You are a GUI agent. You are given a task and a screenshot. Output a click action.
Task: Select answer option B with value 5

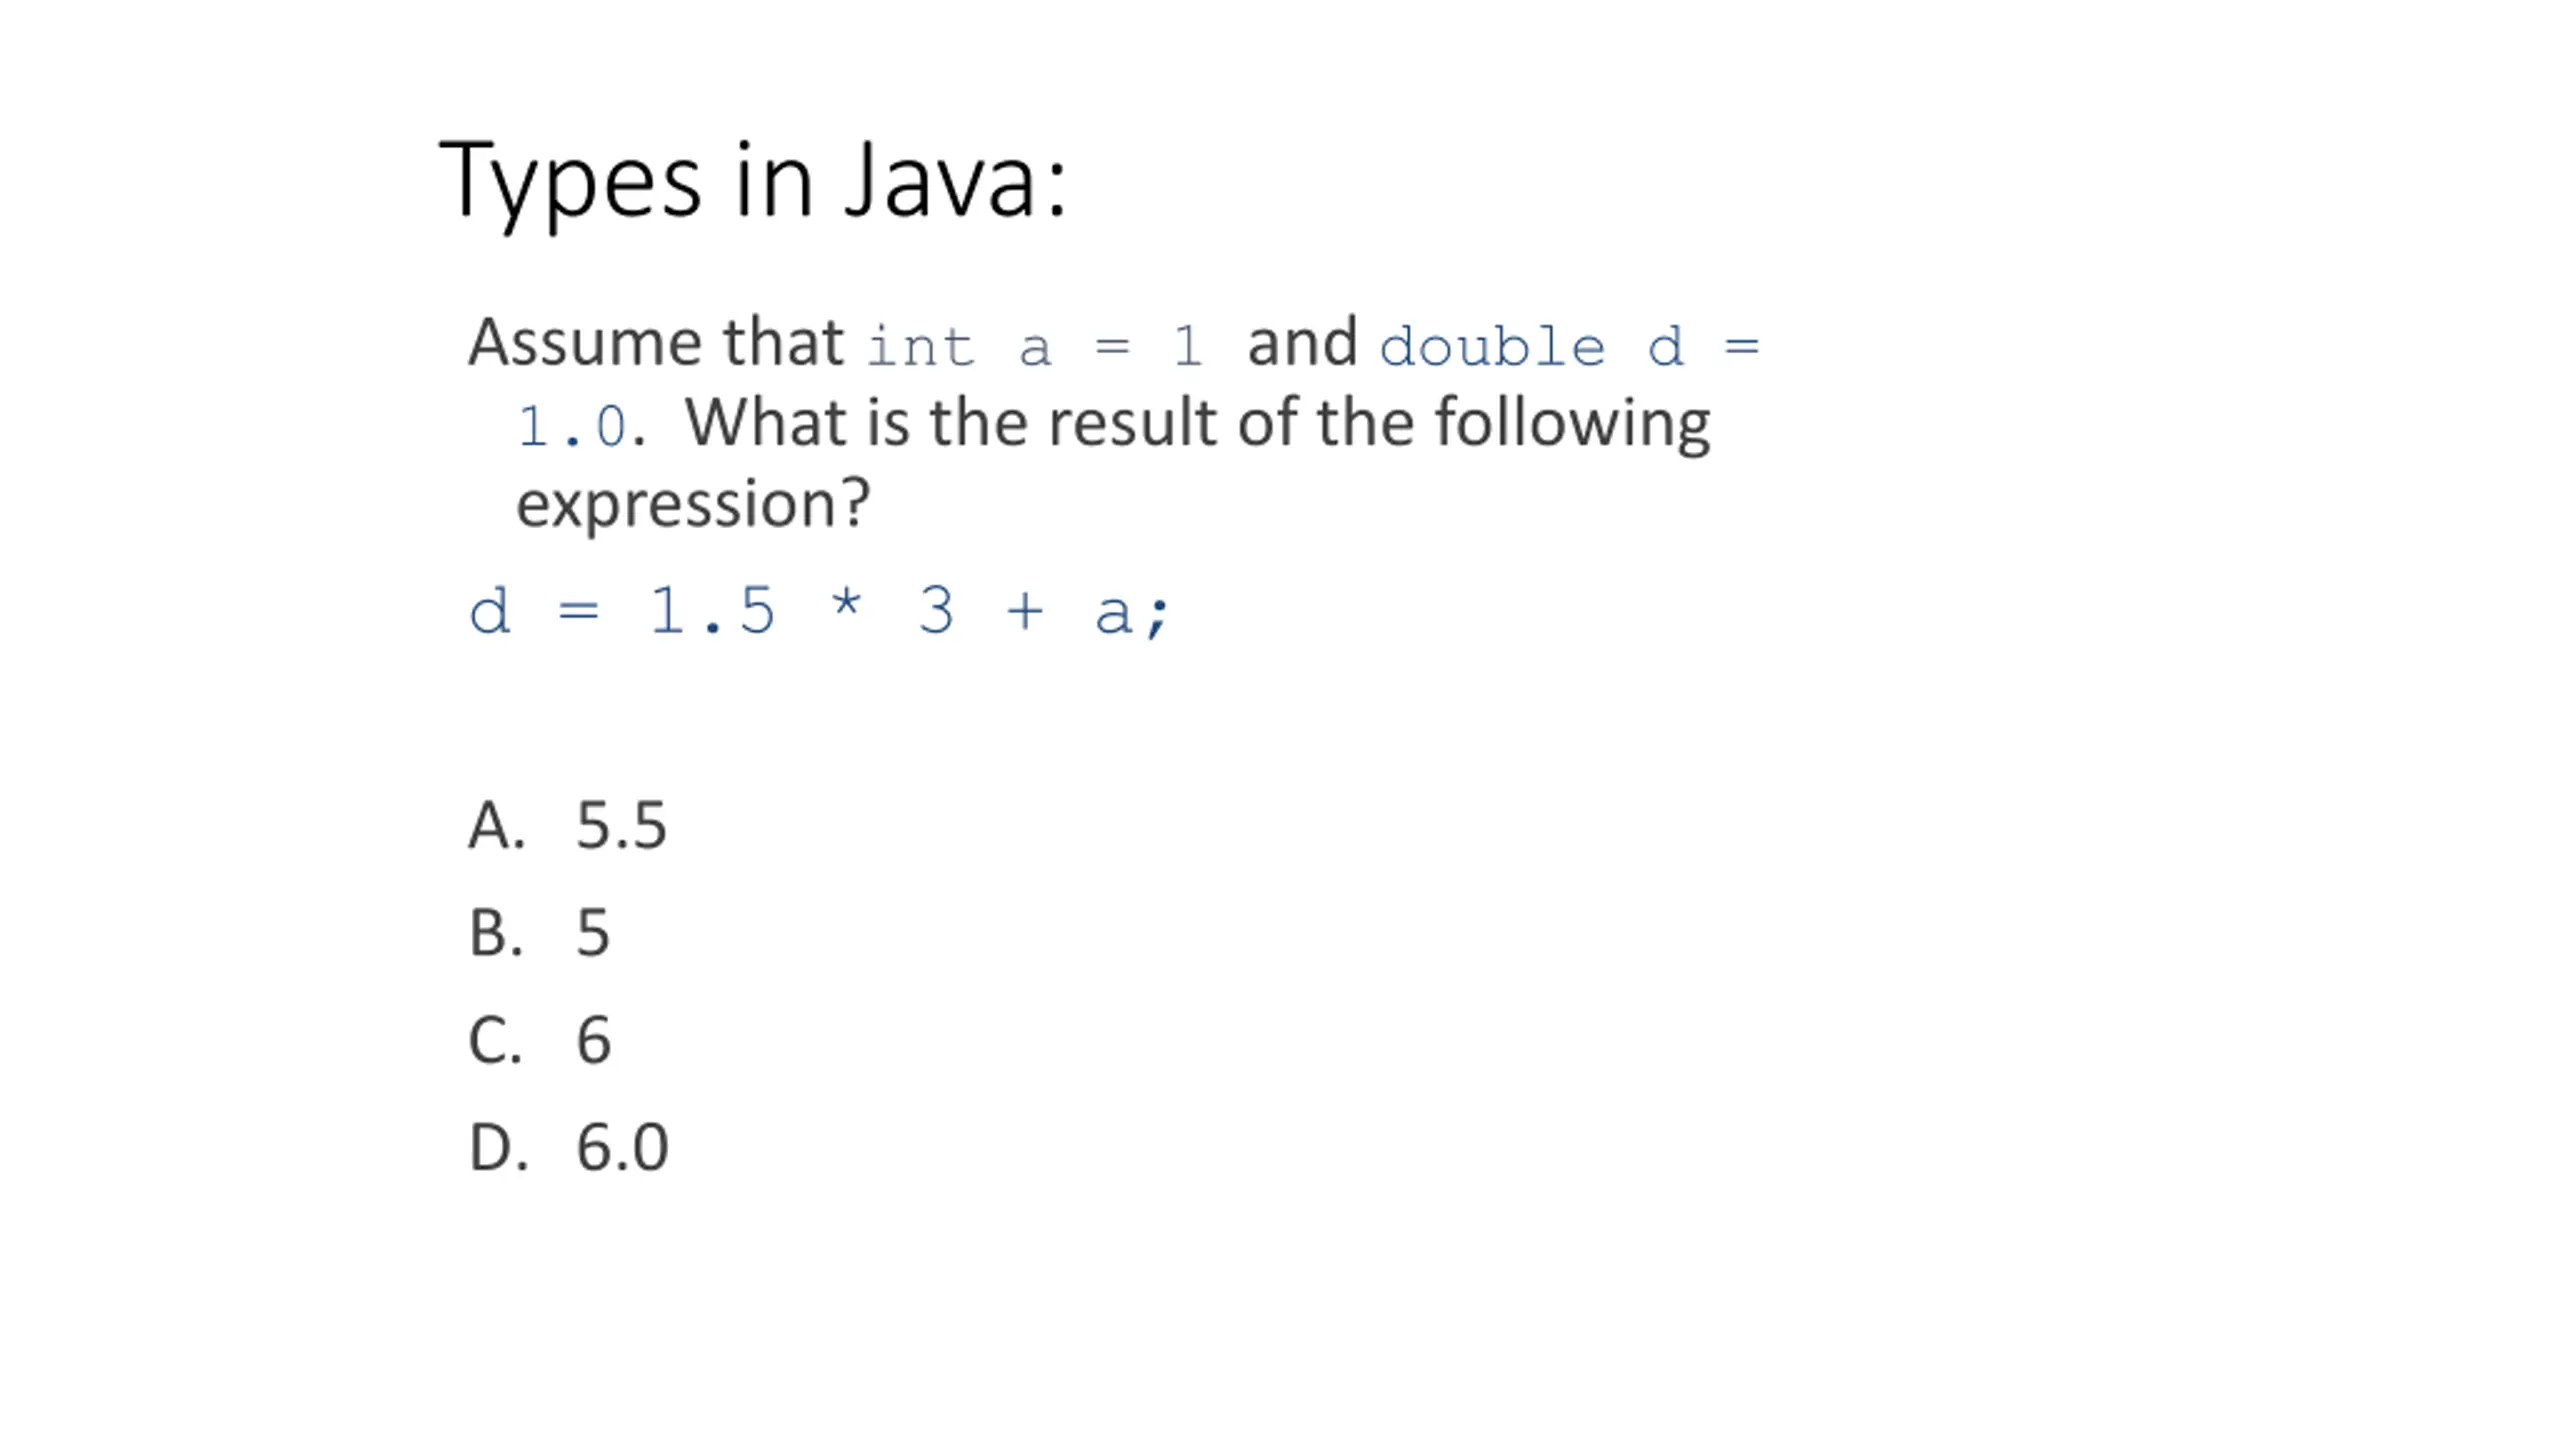pos(539,932)
